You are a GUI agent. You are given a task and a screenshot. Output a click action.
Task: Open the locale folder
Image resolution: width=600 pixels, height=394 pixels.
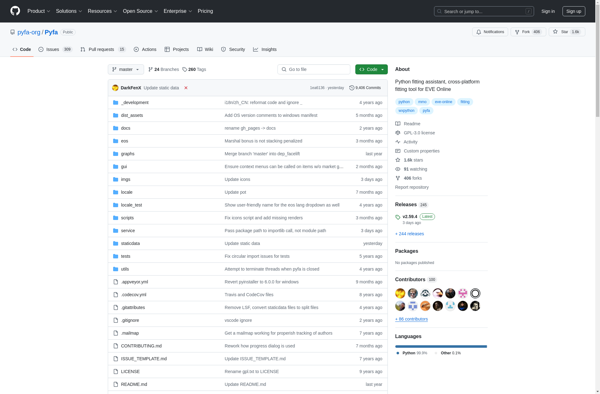pyautogui.click(x=127, y=192)
